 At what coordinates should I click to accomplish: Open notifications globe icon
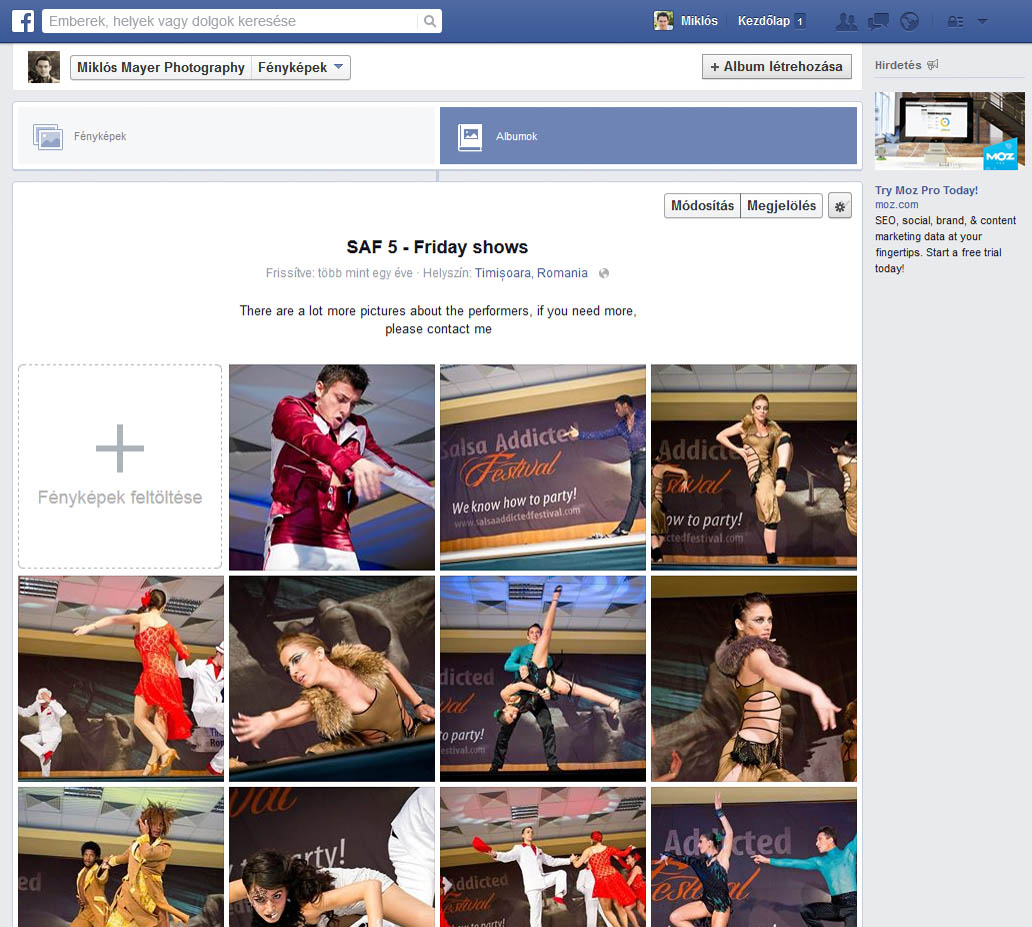click(x=910, y=22)
